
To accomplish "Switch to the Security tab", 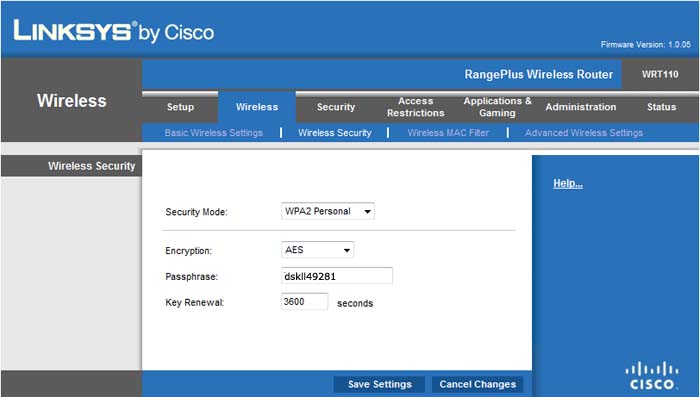I will tap(336, 107).
